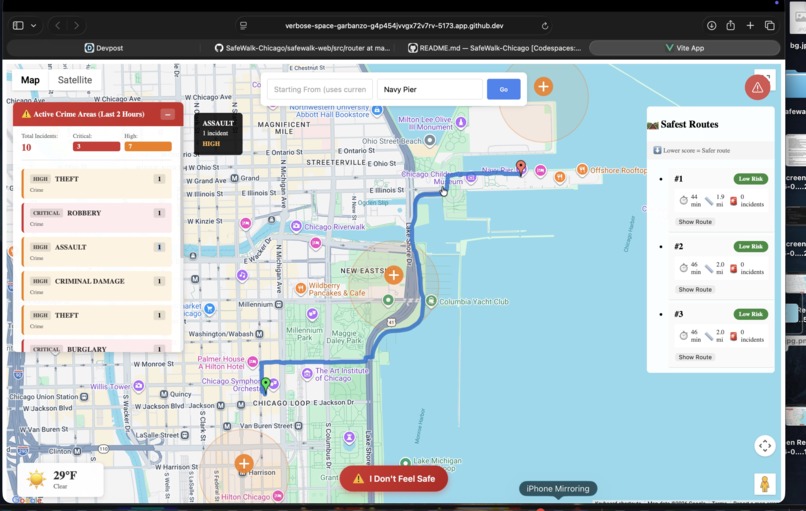Click the red Critical count bar
Screen dimensions: 806x511
click(96, 147)
